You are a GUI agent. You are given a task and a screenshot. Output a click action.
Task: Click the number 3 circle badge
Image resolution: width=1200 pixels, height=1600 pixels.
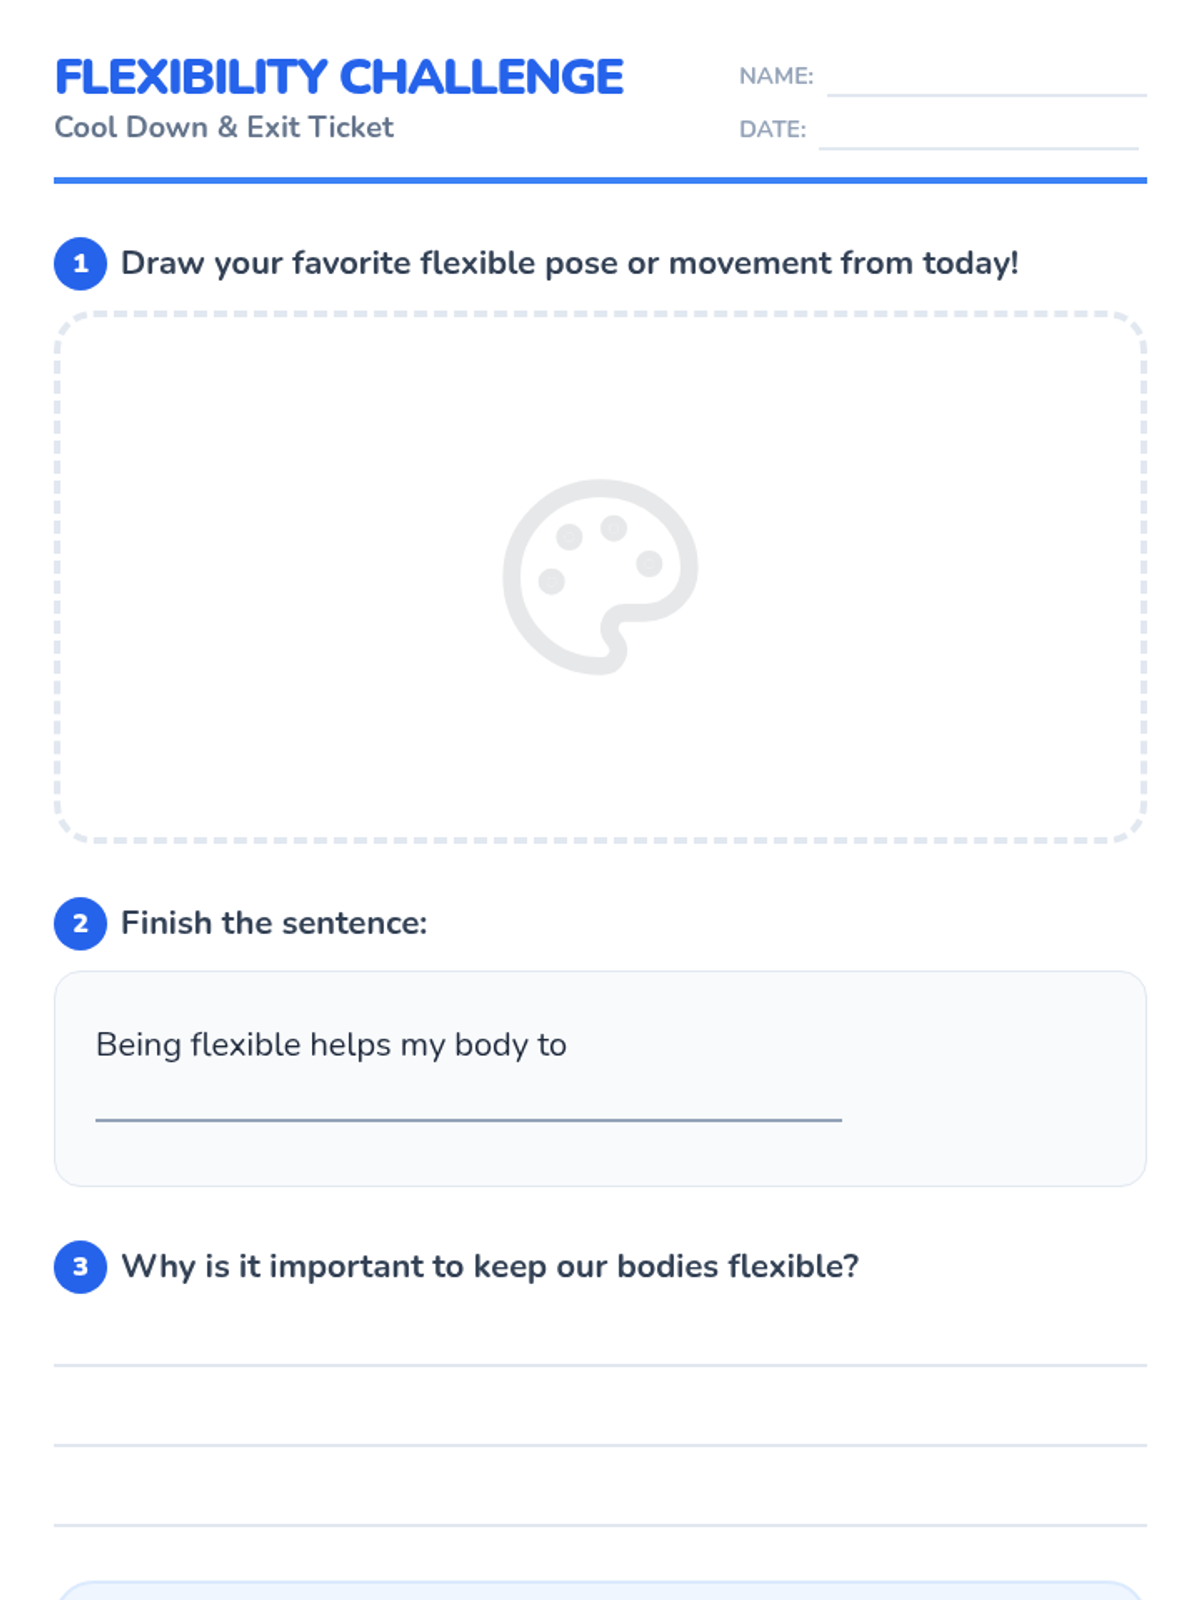click(x=80, y=1267)
